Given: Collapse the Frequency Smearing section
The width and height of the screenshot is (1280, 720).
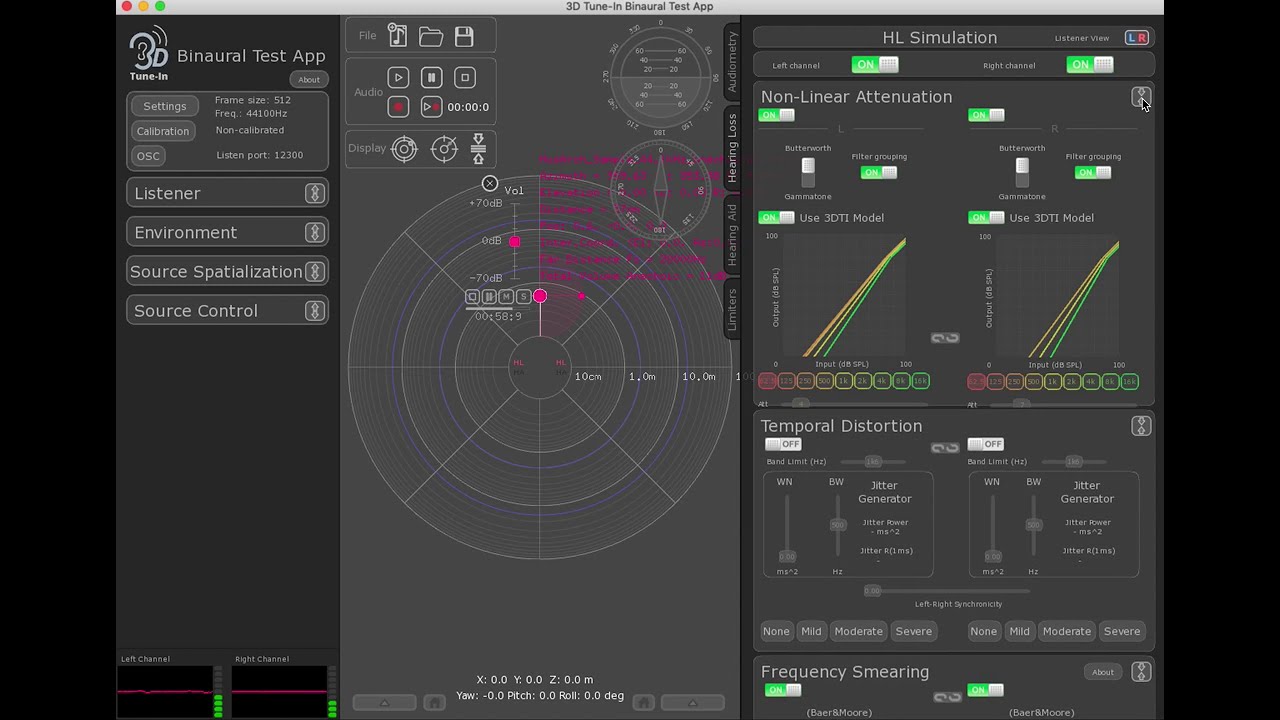Looking at the screenshot, I should click(1141, 672).
